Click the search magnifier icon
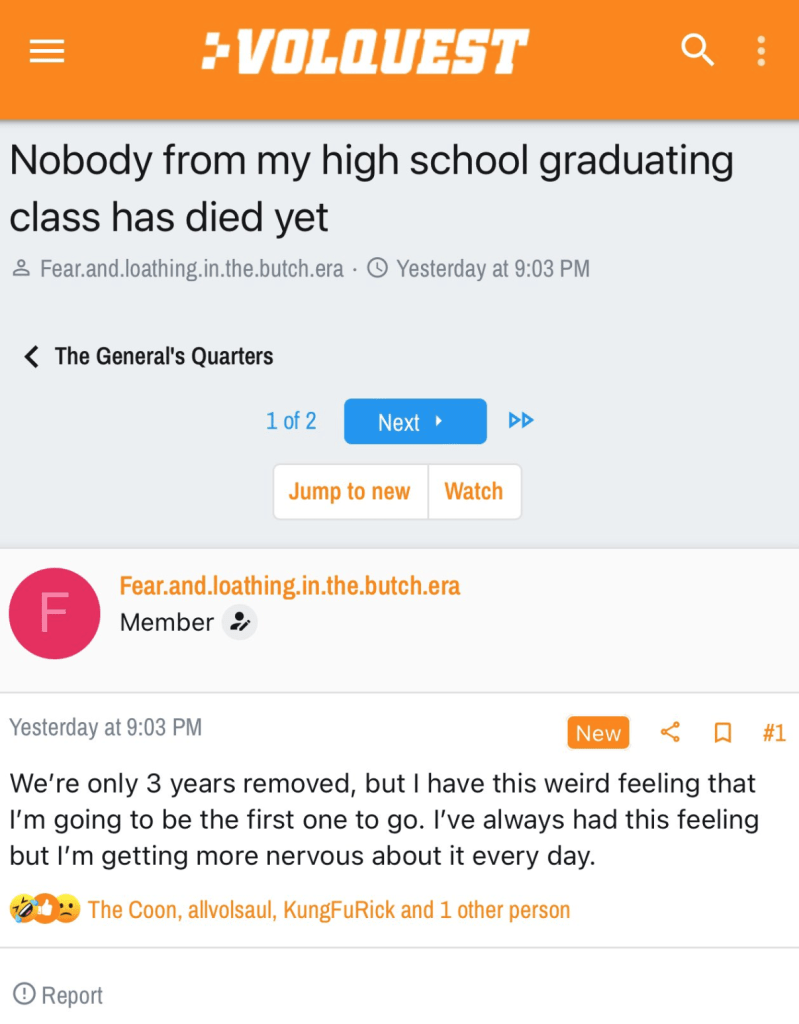The image size is (799, 1024). [697, 49]
